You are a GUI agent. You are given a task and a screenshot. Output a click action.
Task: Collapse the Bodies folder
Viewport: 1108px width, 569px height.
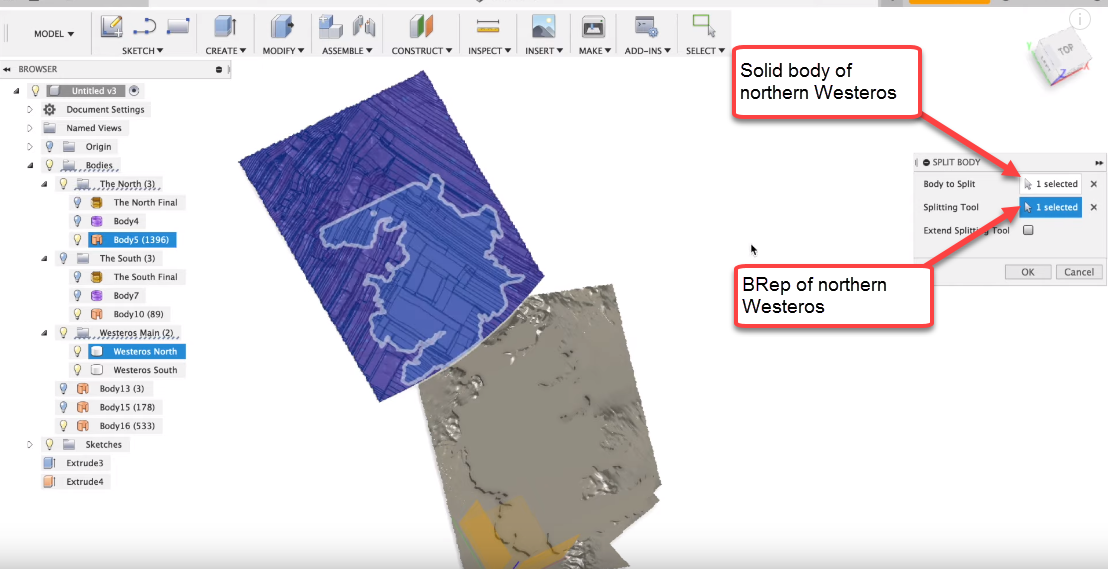coord(30,165)
